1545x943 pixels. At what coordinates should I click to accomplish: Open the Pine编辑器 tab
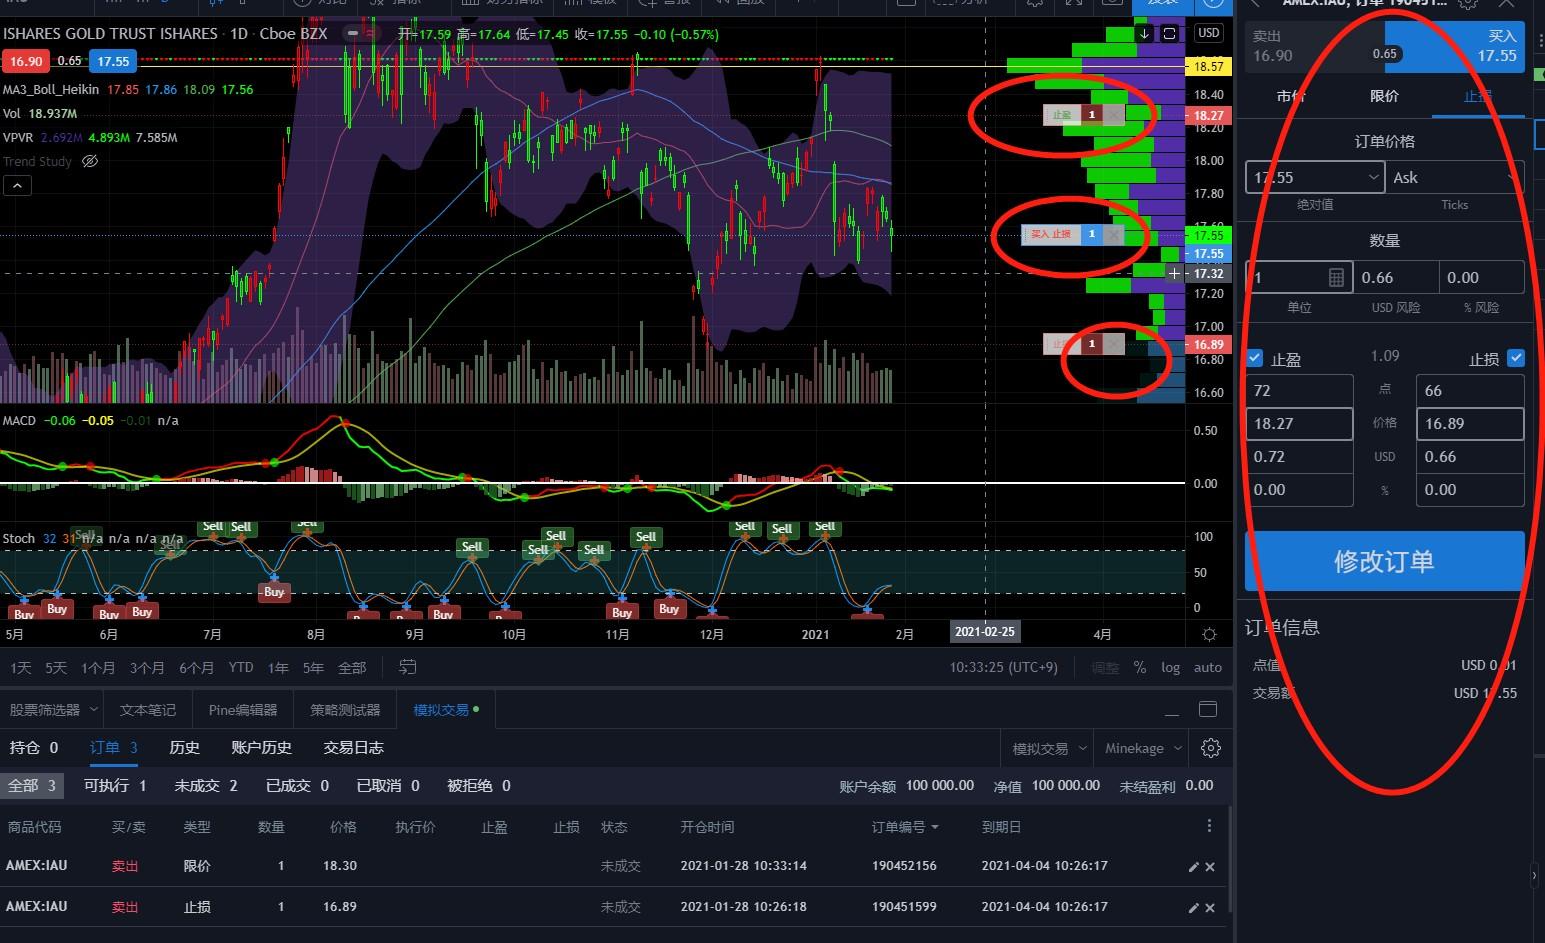243,710
